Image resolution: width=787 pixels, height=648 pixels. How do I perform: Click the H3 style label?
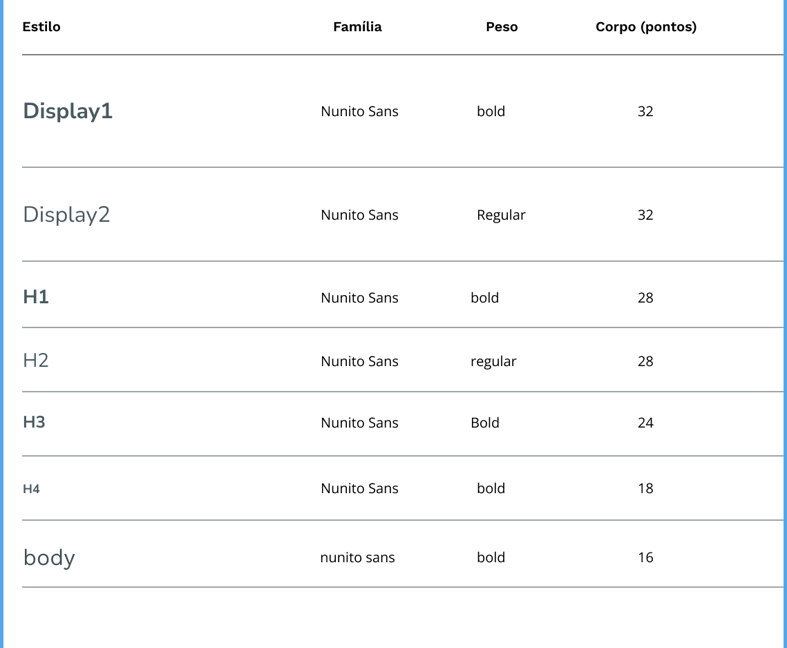pos(34,422)
